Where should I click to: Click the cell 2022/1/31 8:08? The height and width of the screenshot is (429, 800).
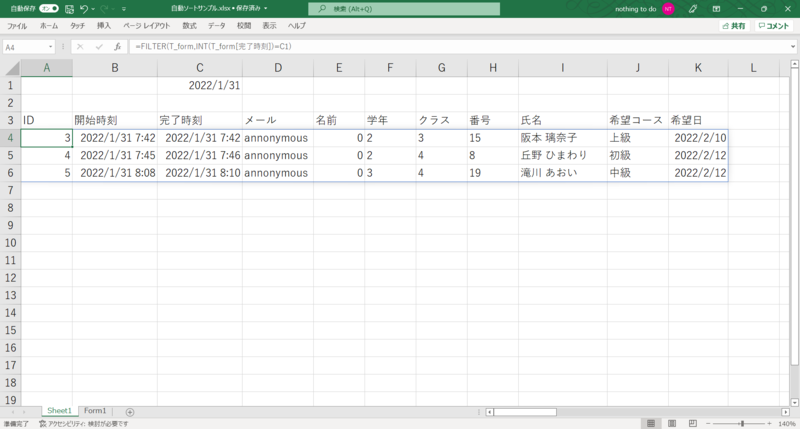(115, 173)
